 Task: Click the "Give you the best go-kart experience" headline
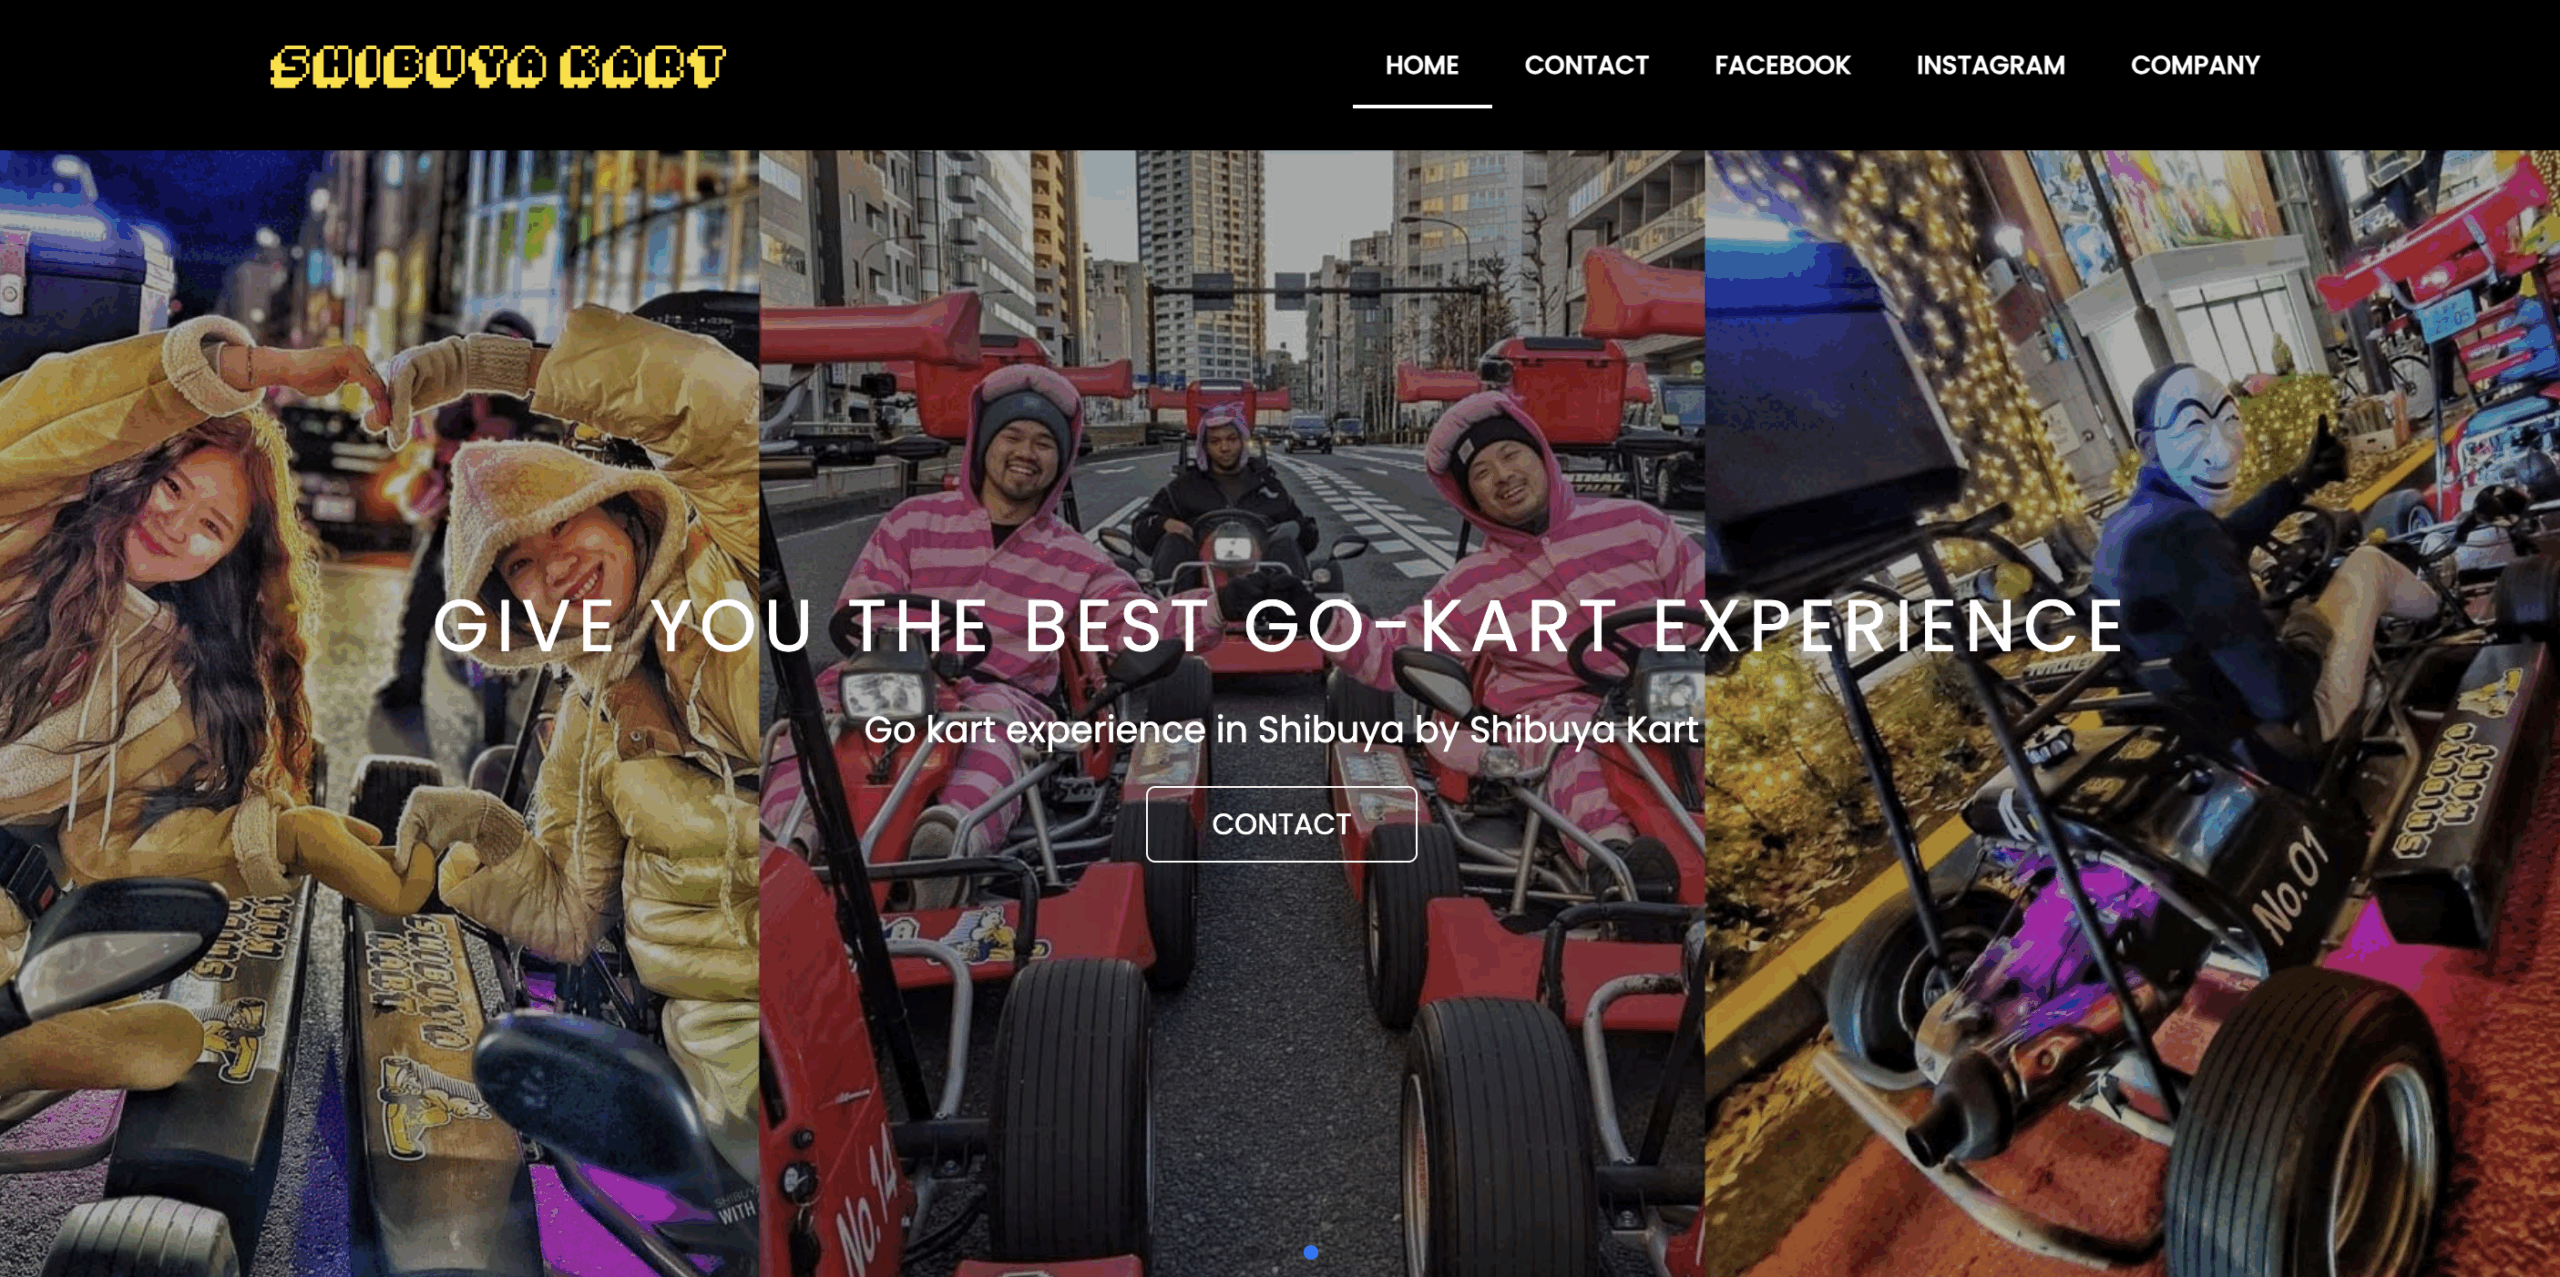(x=1278, y=627)
